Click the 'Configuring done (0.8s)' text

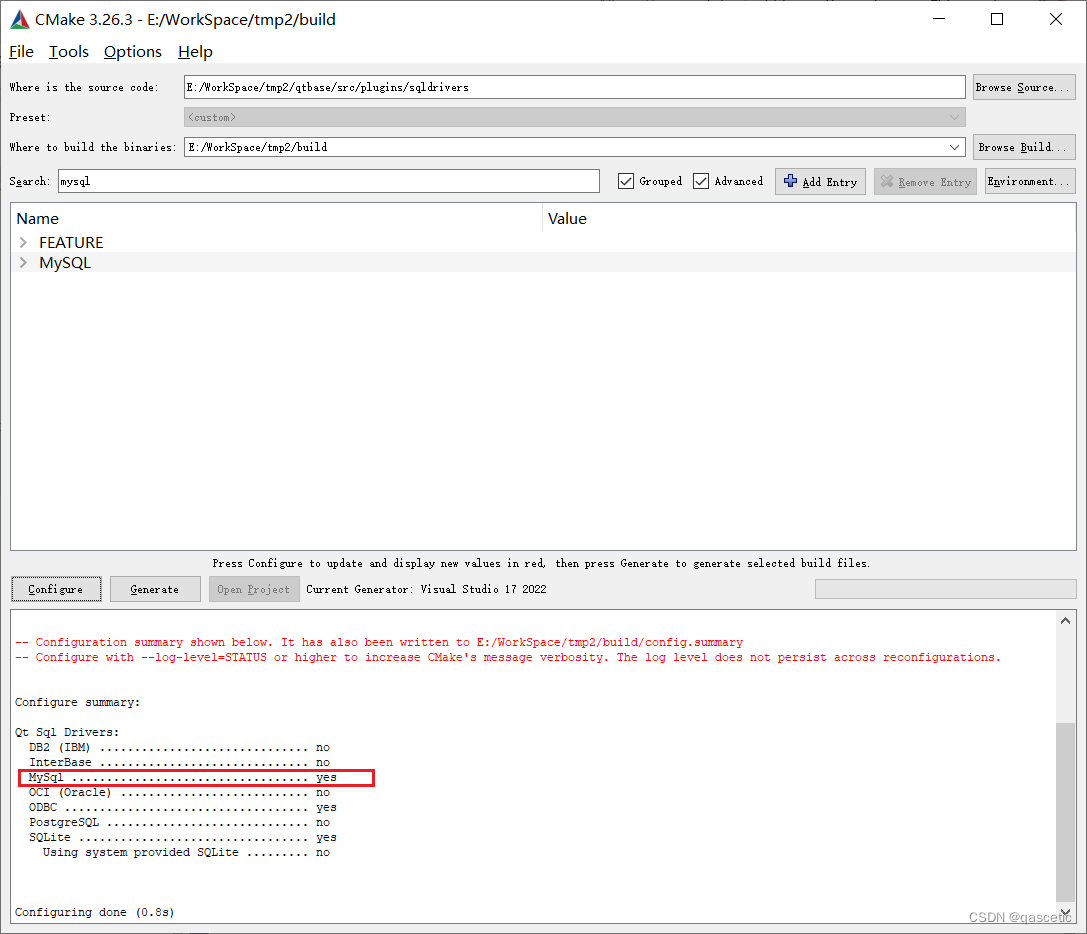click(95, 912)
